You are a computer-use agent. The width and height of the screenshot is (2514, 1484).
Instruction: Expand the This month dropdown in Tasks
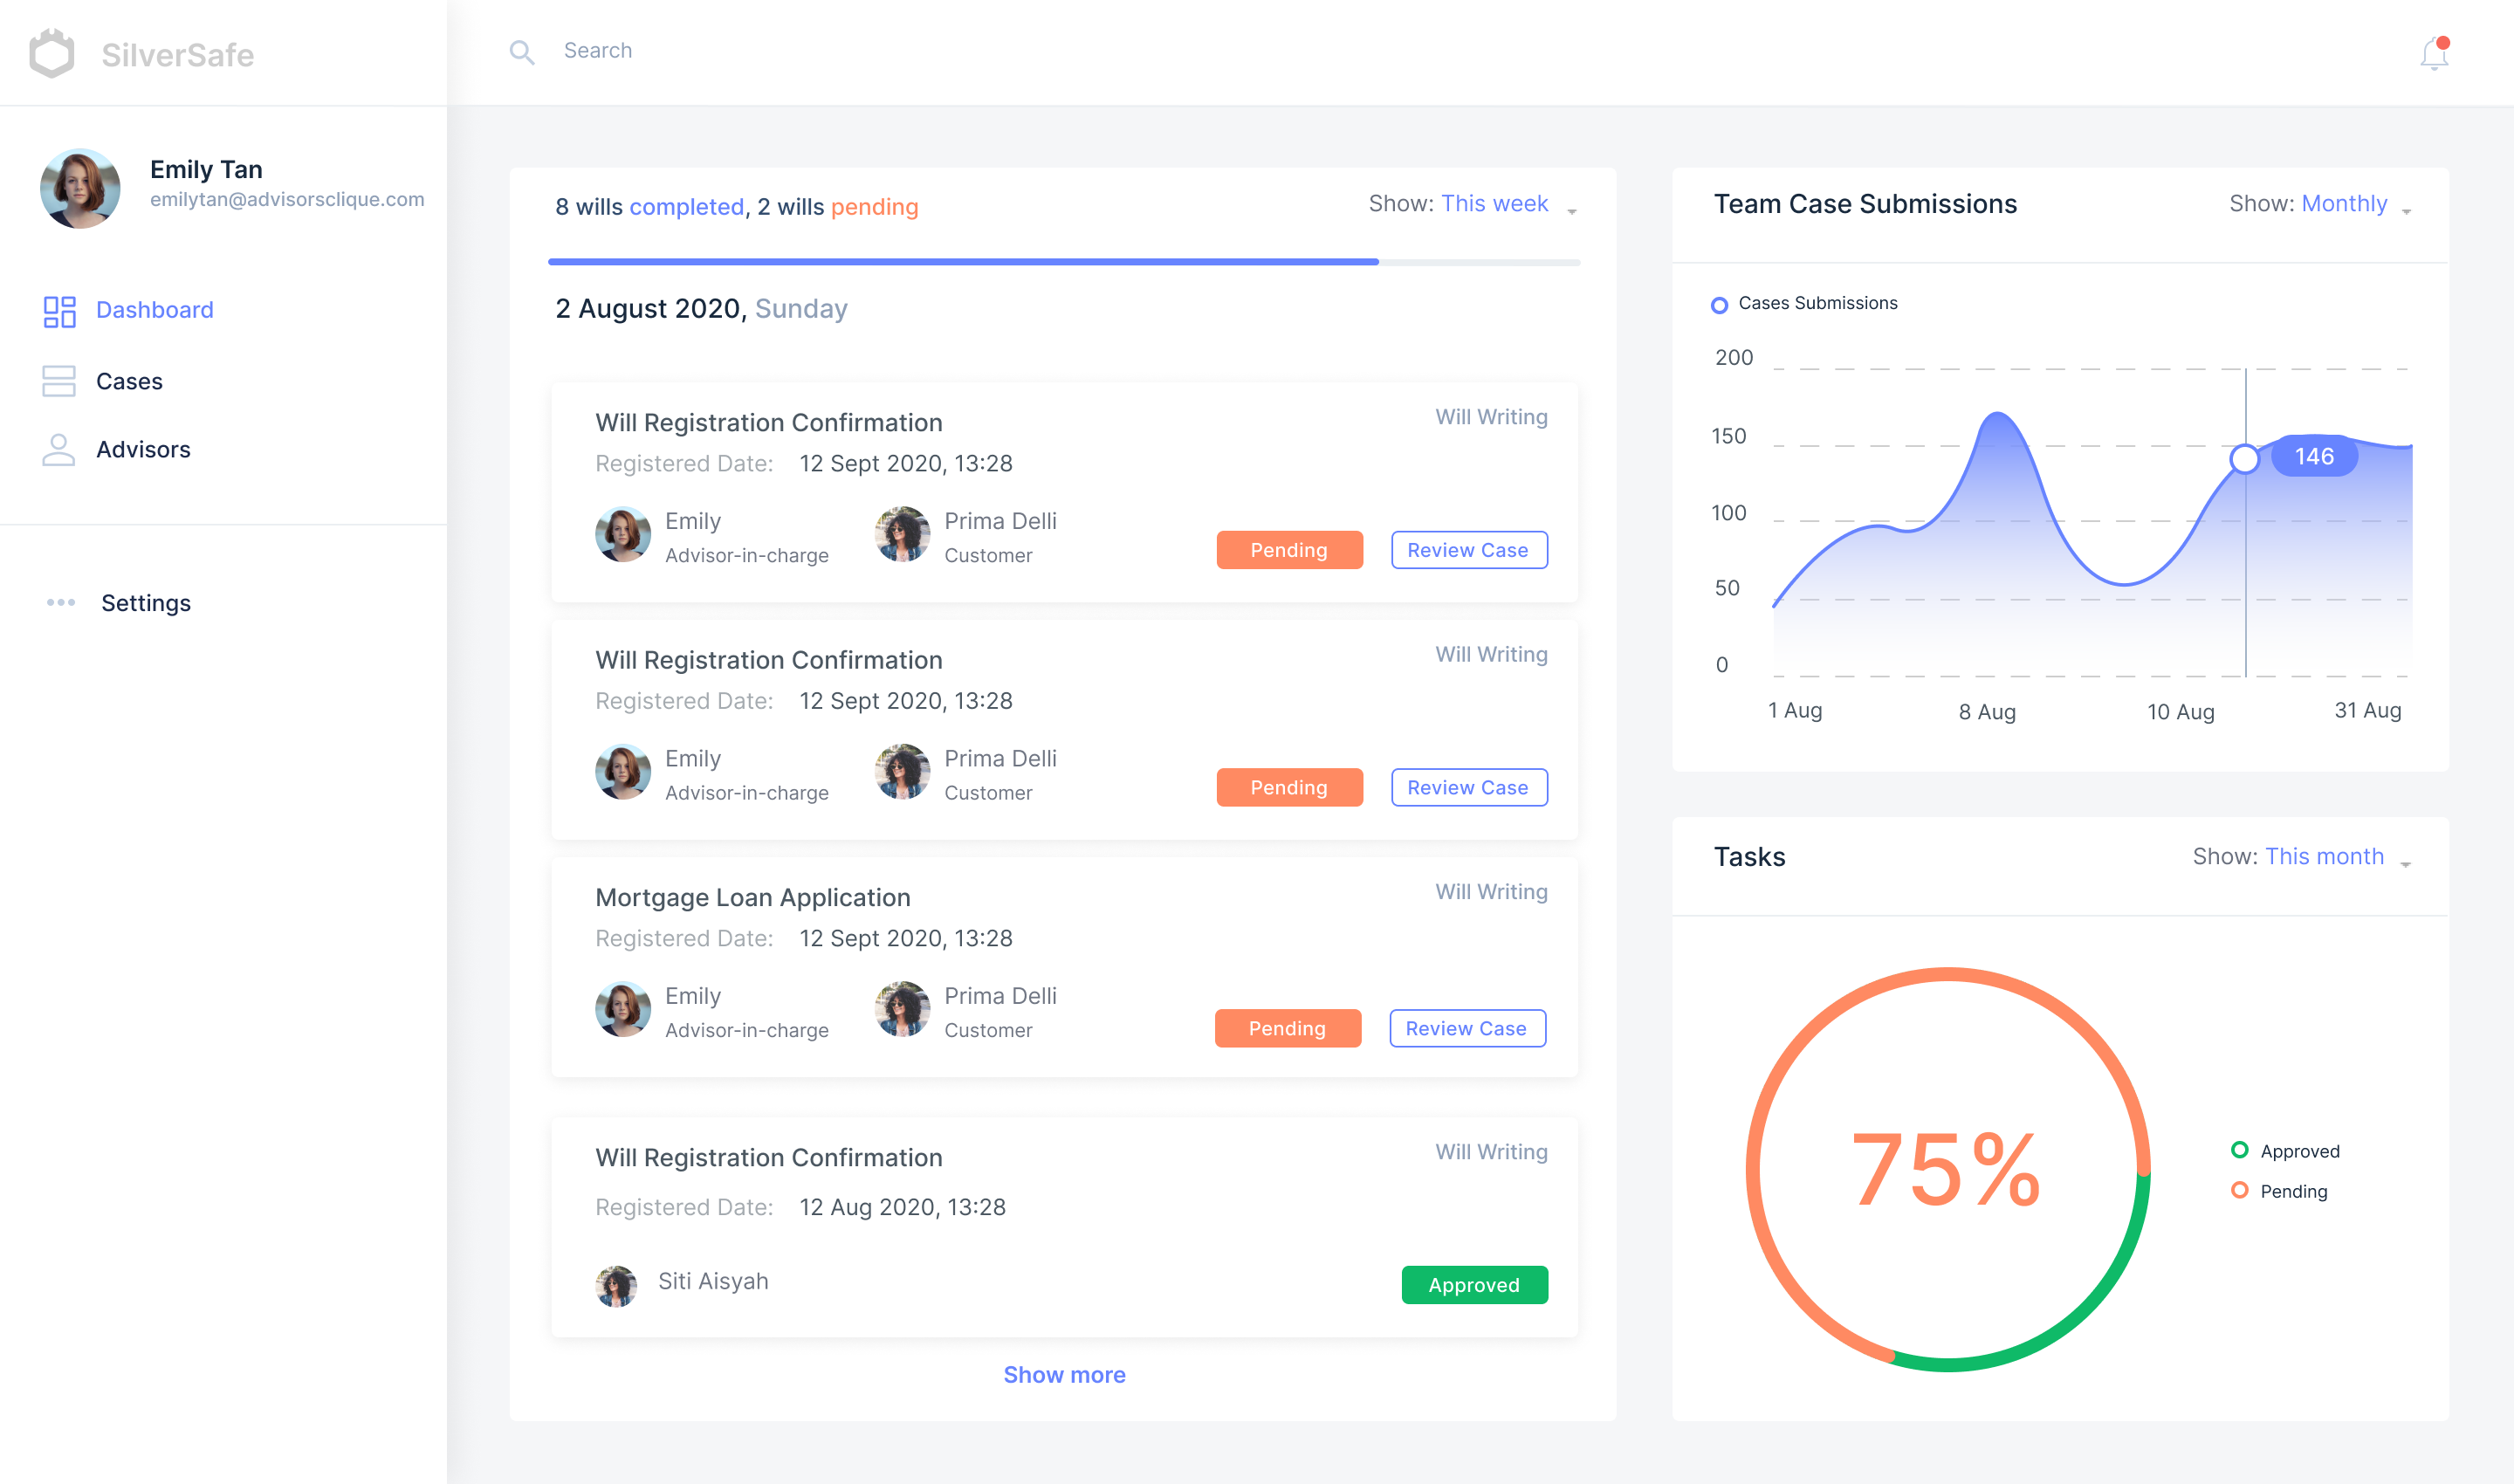2301,857
